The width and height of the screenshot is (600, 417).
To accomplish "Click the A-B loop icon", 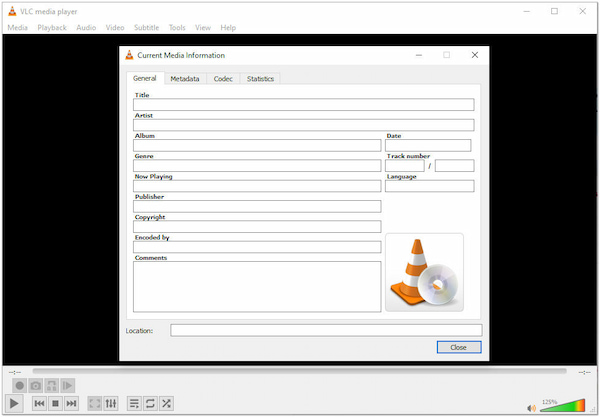I will tap(52, 386).
